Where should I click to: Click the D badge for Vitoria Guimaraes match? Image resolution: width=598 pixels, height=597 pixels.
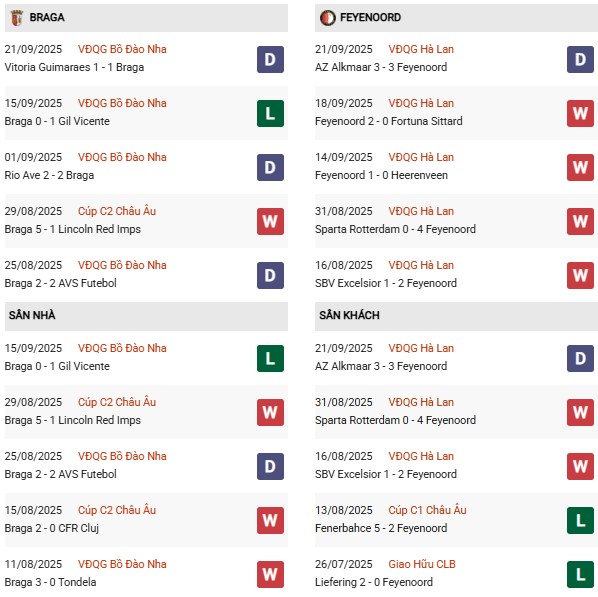270,60
